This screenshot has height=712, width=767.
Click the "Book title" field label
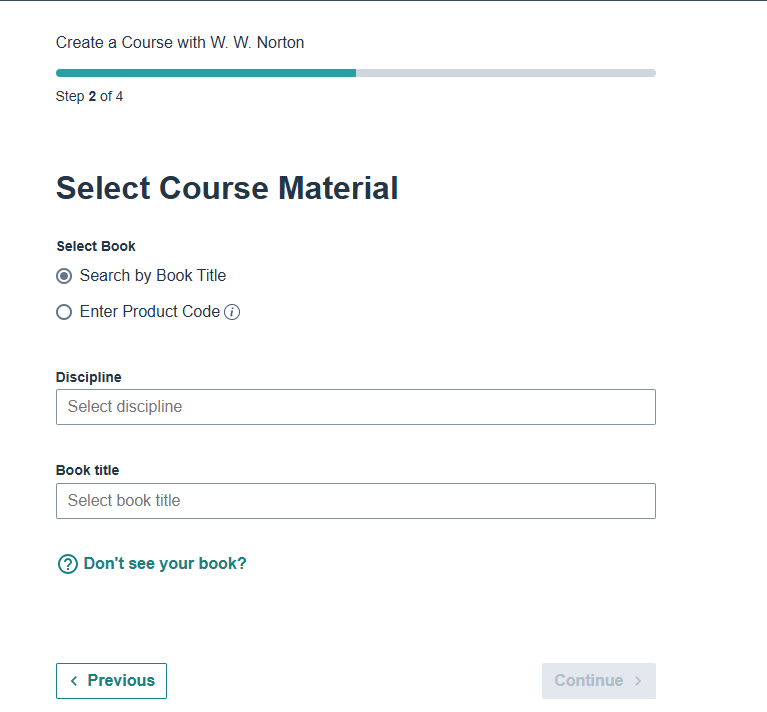pyautogui.click(x=87, y=470)
